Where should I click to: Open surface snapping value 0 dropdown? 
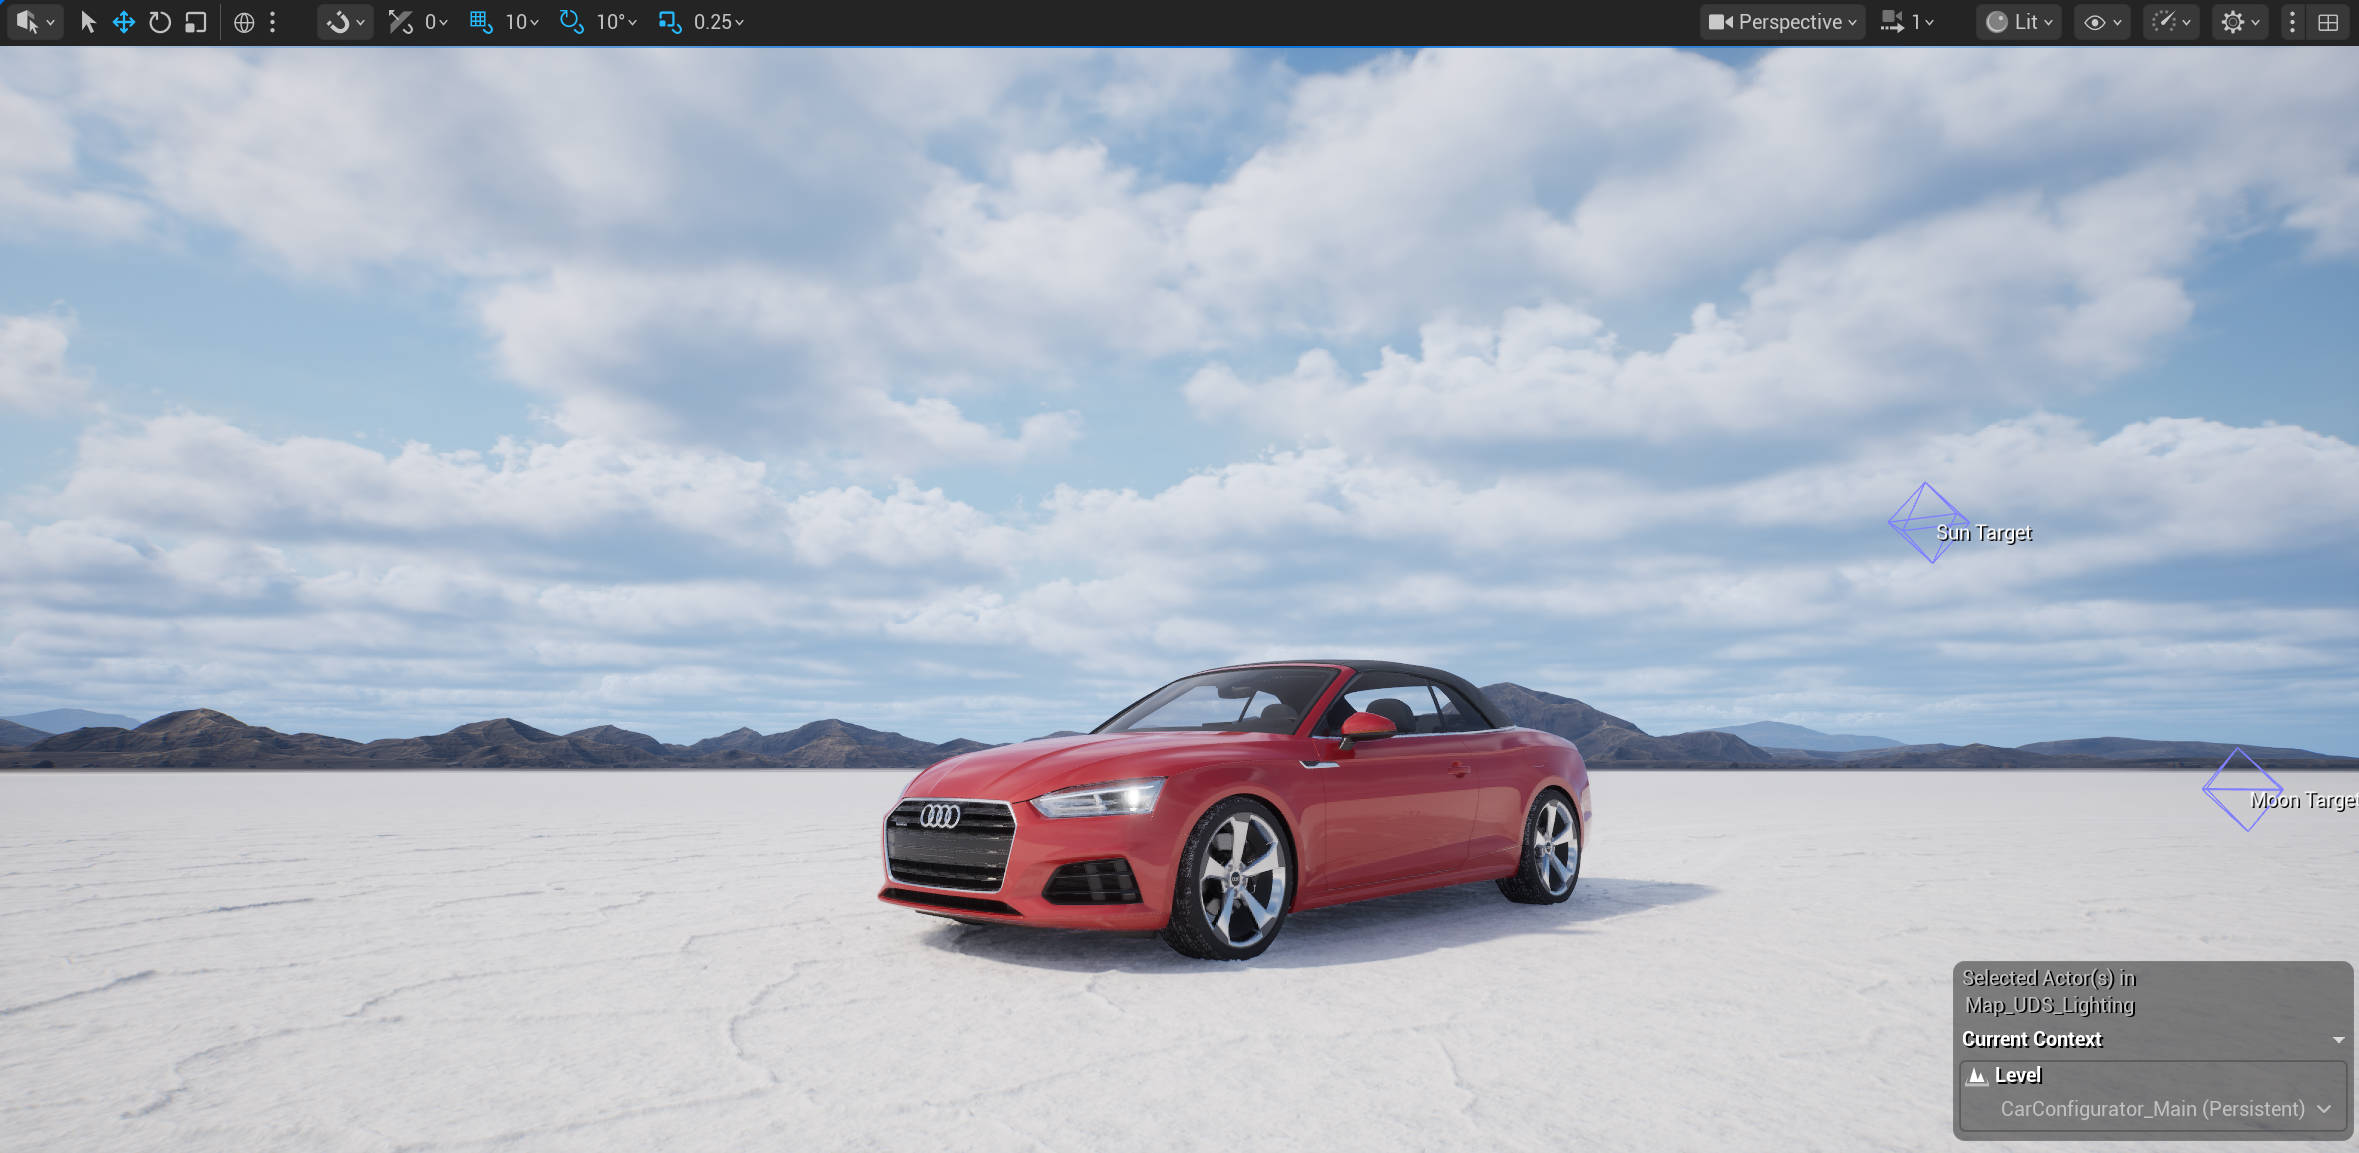(x=436, y=22)
